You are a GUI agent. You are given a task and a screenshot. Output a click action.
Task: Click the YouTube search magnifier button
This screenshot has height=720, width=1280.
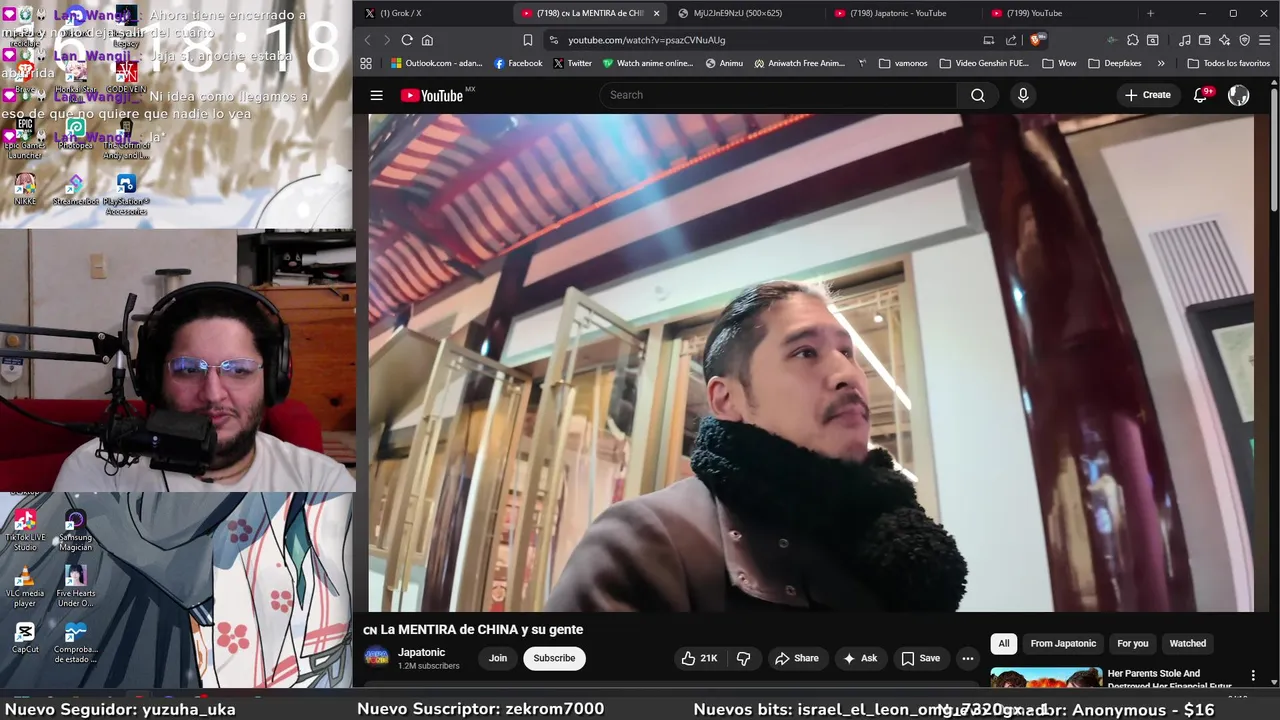click(978, 95)
